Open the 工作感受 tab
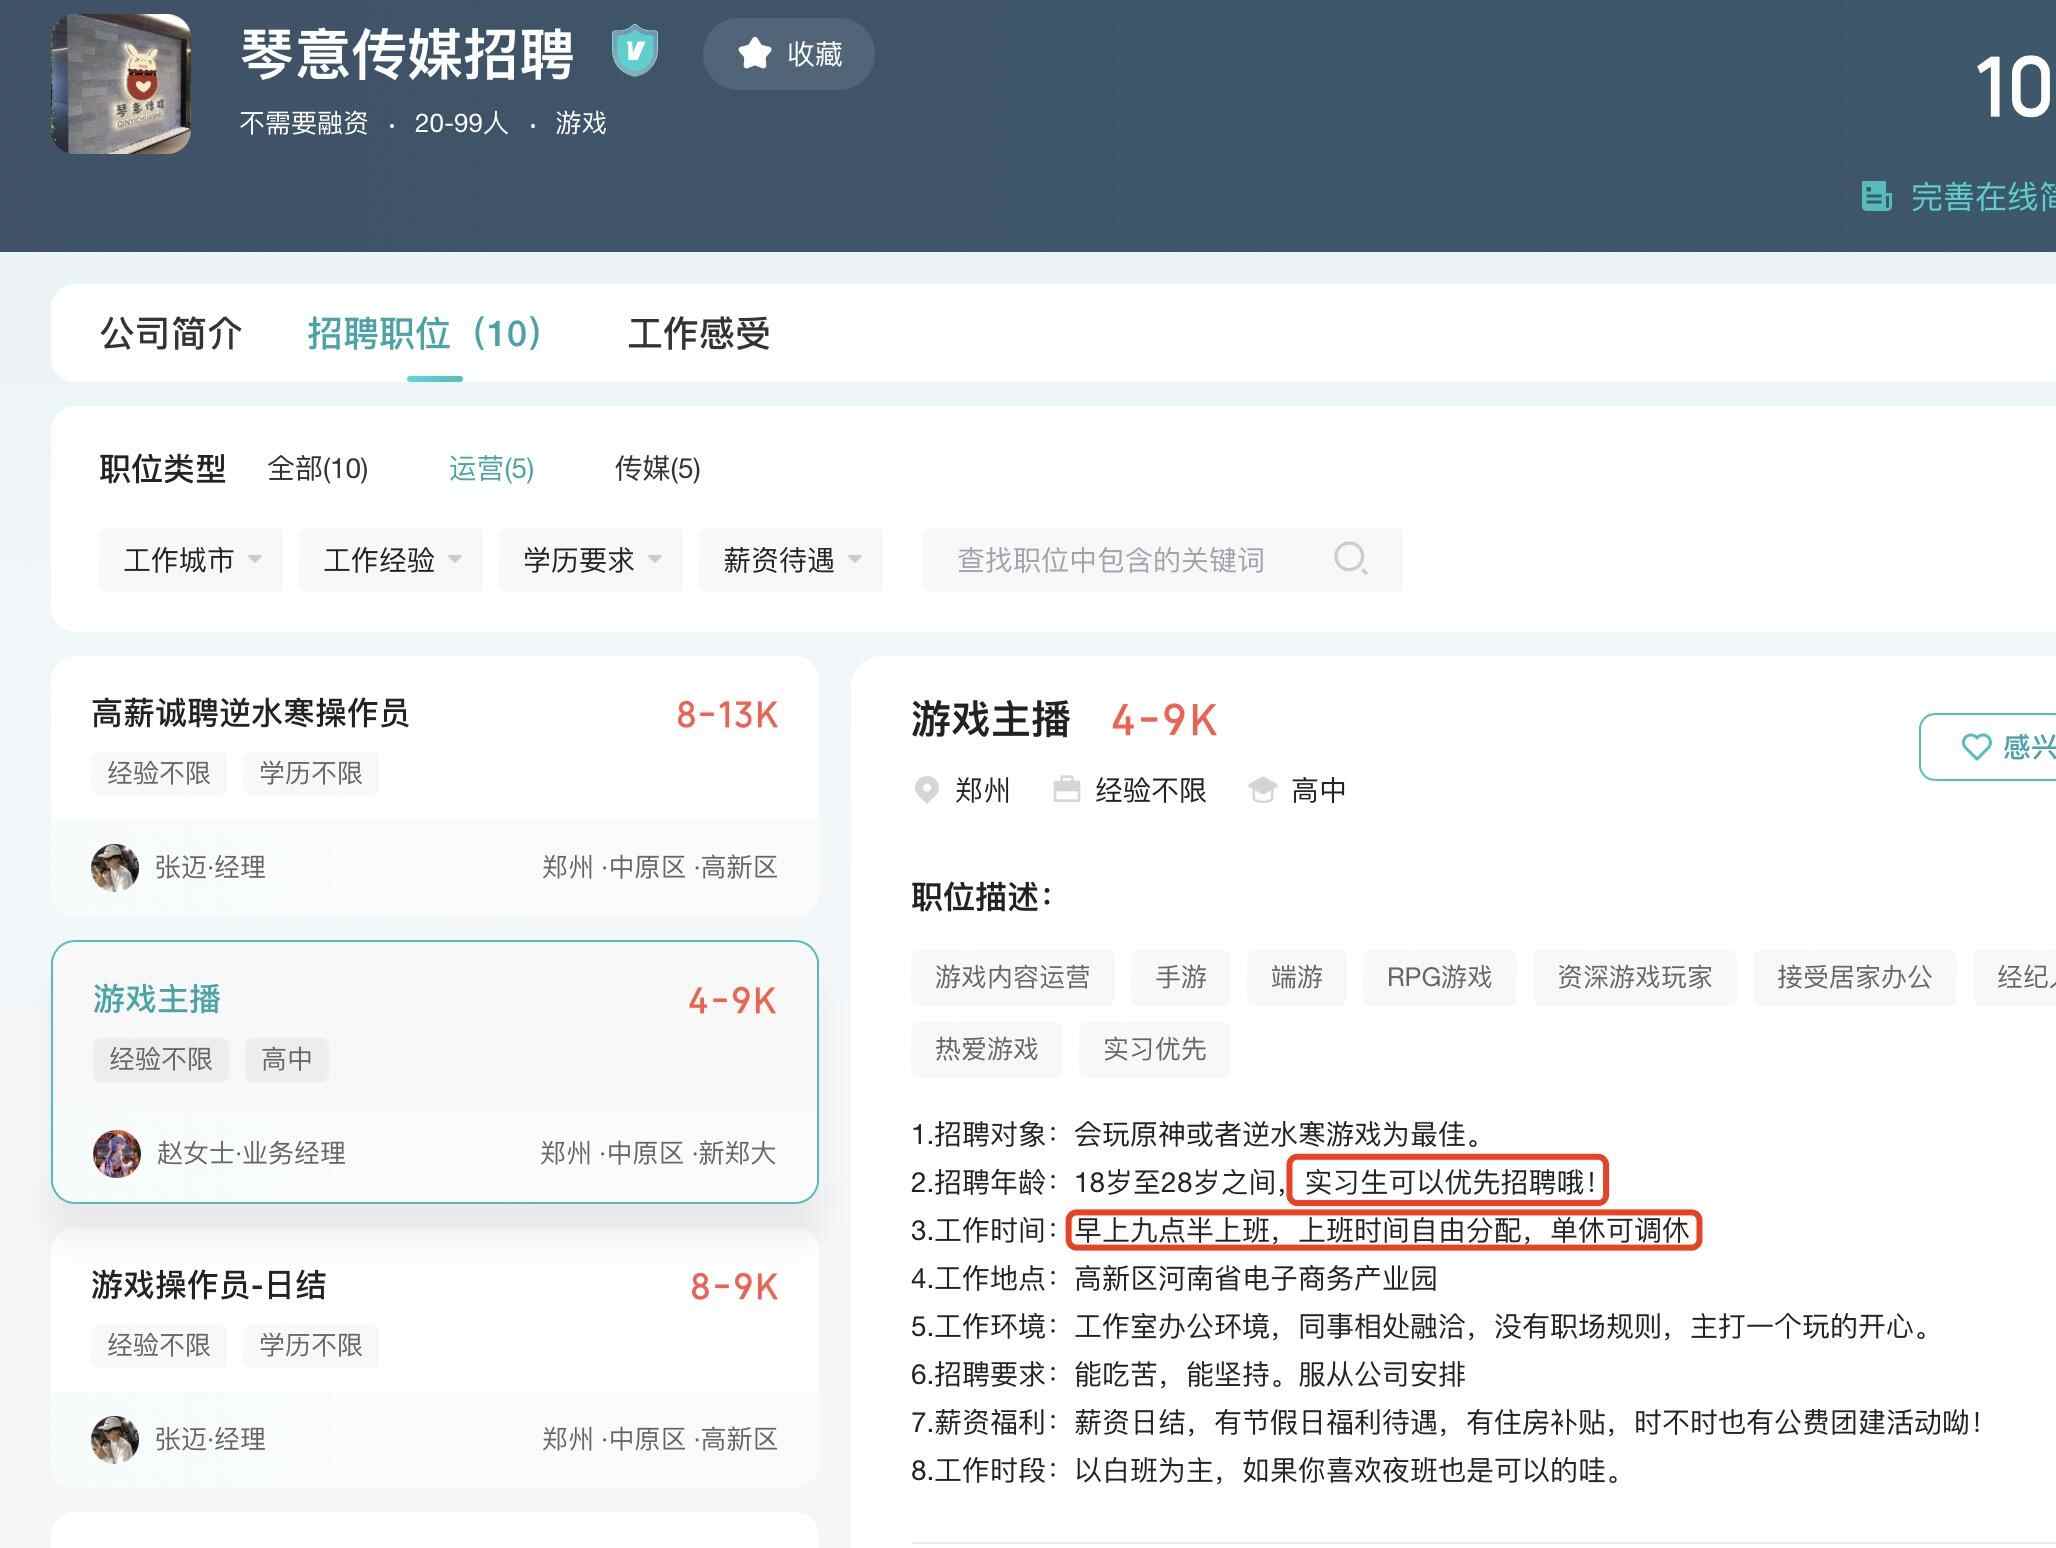 699,334
